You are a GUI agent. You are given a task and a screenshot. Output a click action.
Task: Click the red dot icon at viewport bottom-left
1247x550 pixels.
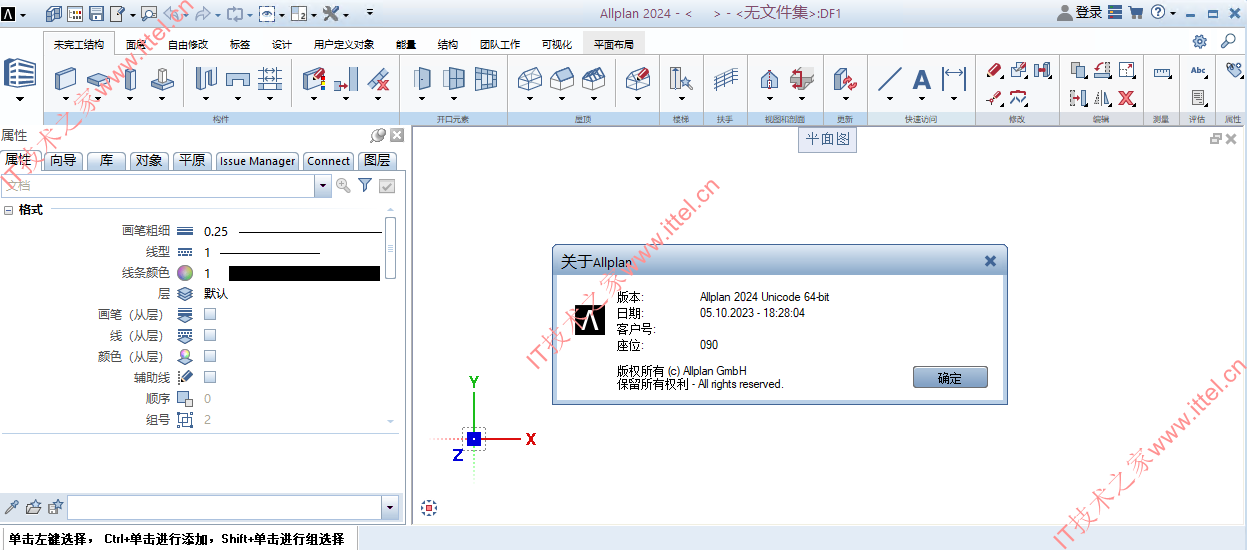429,508
